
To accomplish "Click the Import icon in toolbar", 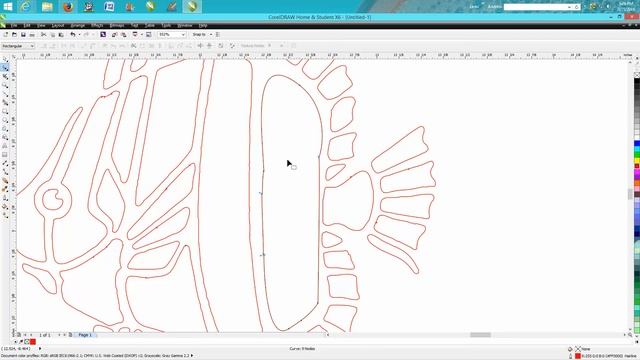I will (x=115, y=35).
